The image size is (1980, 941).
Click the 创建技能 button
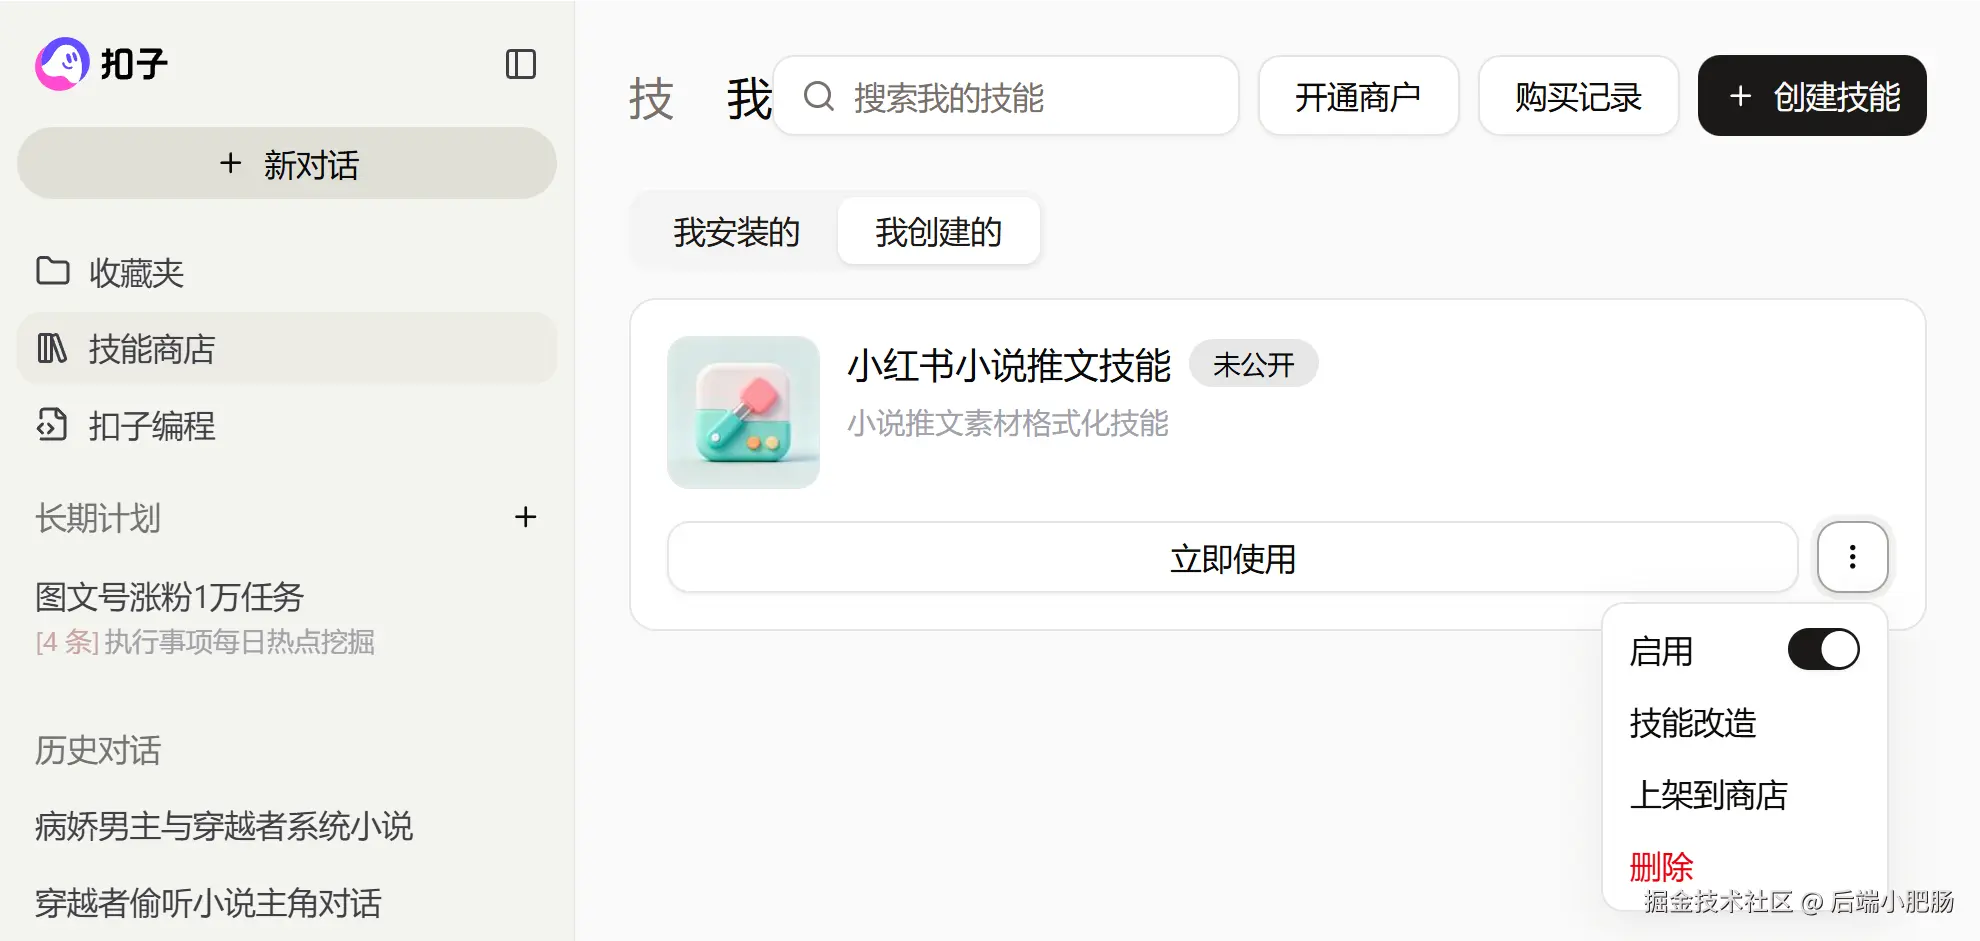[1812, 96]
